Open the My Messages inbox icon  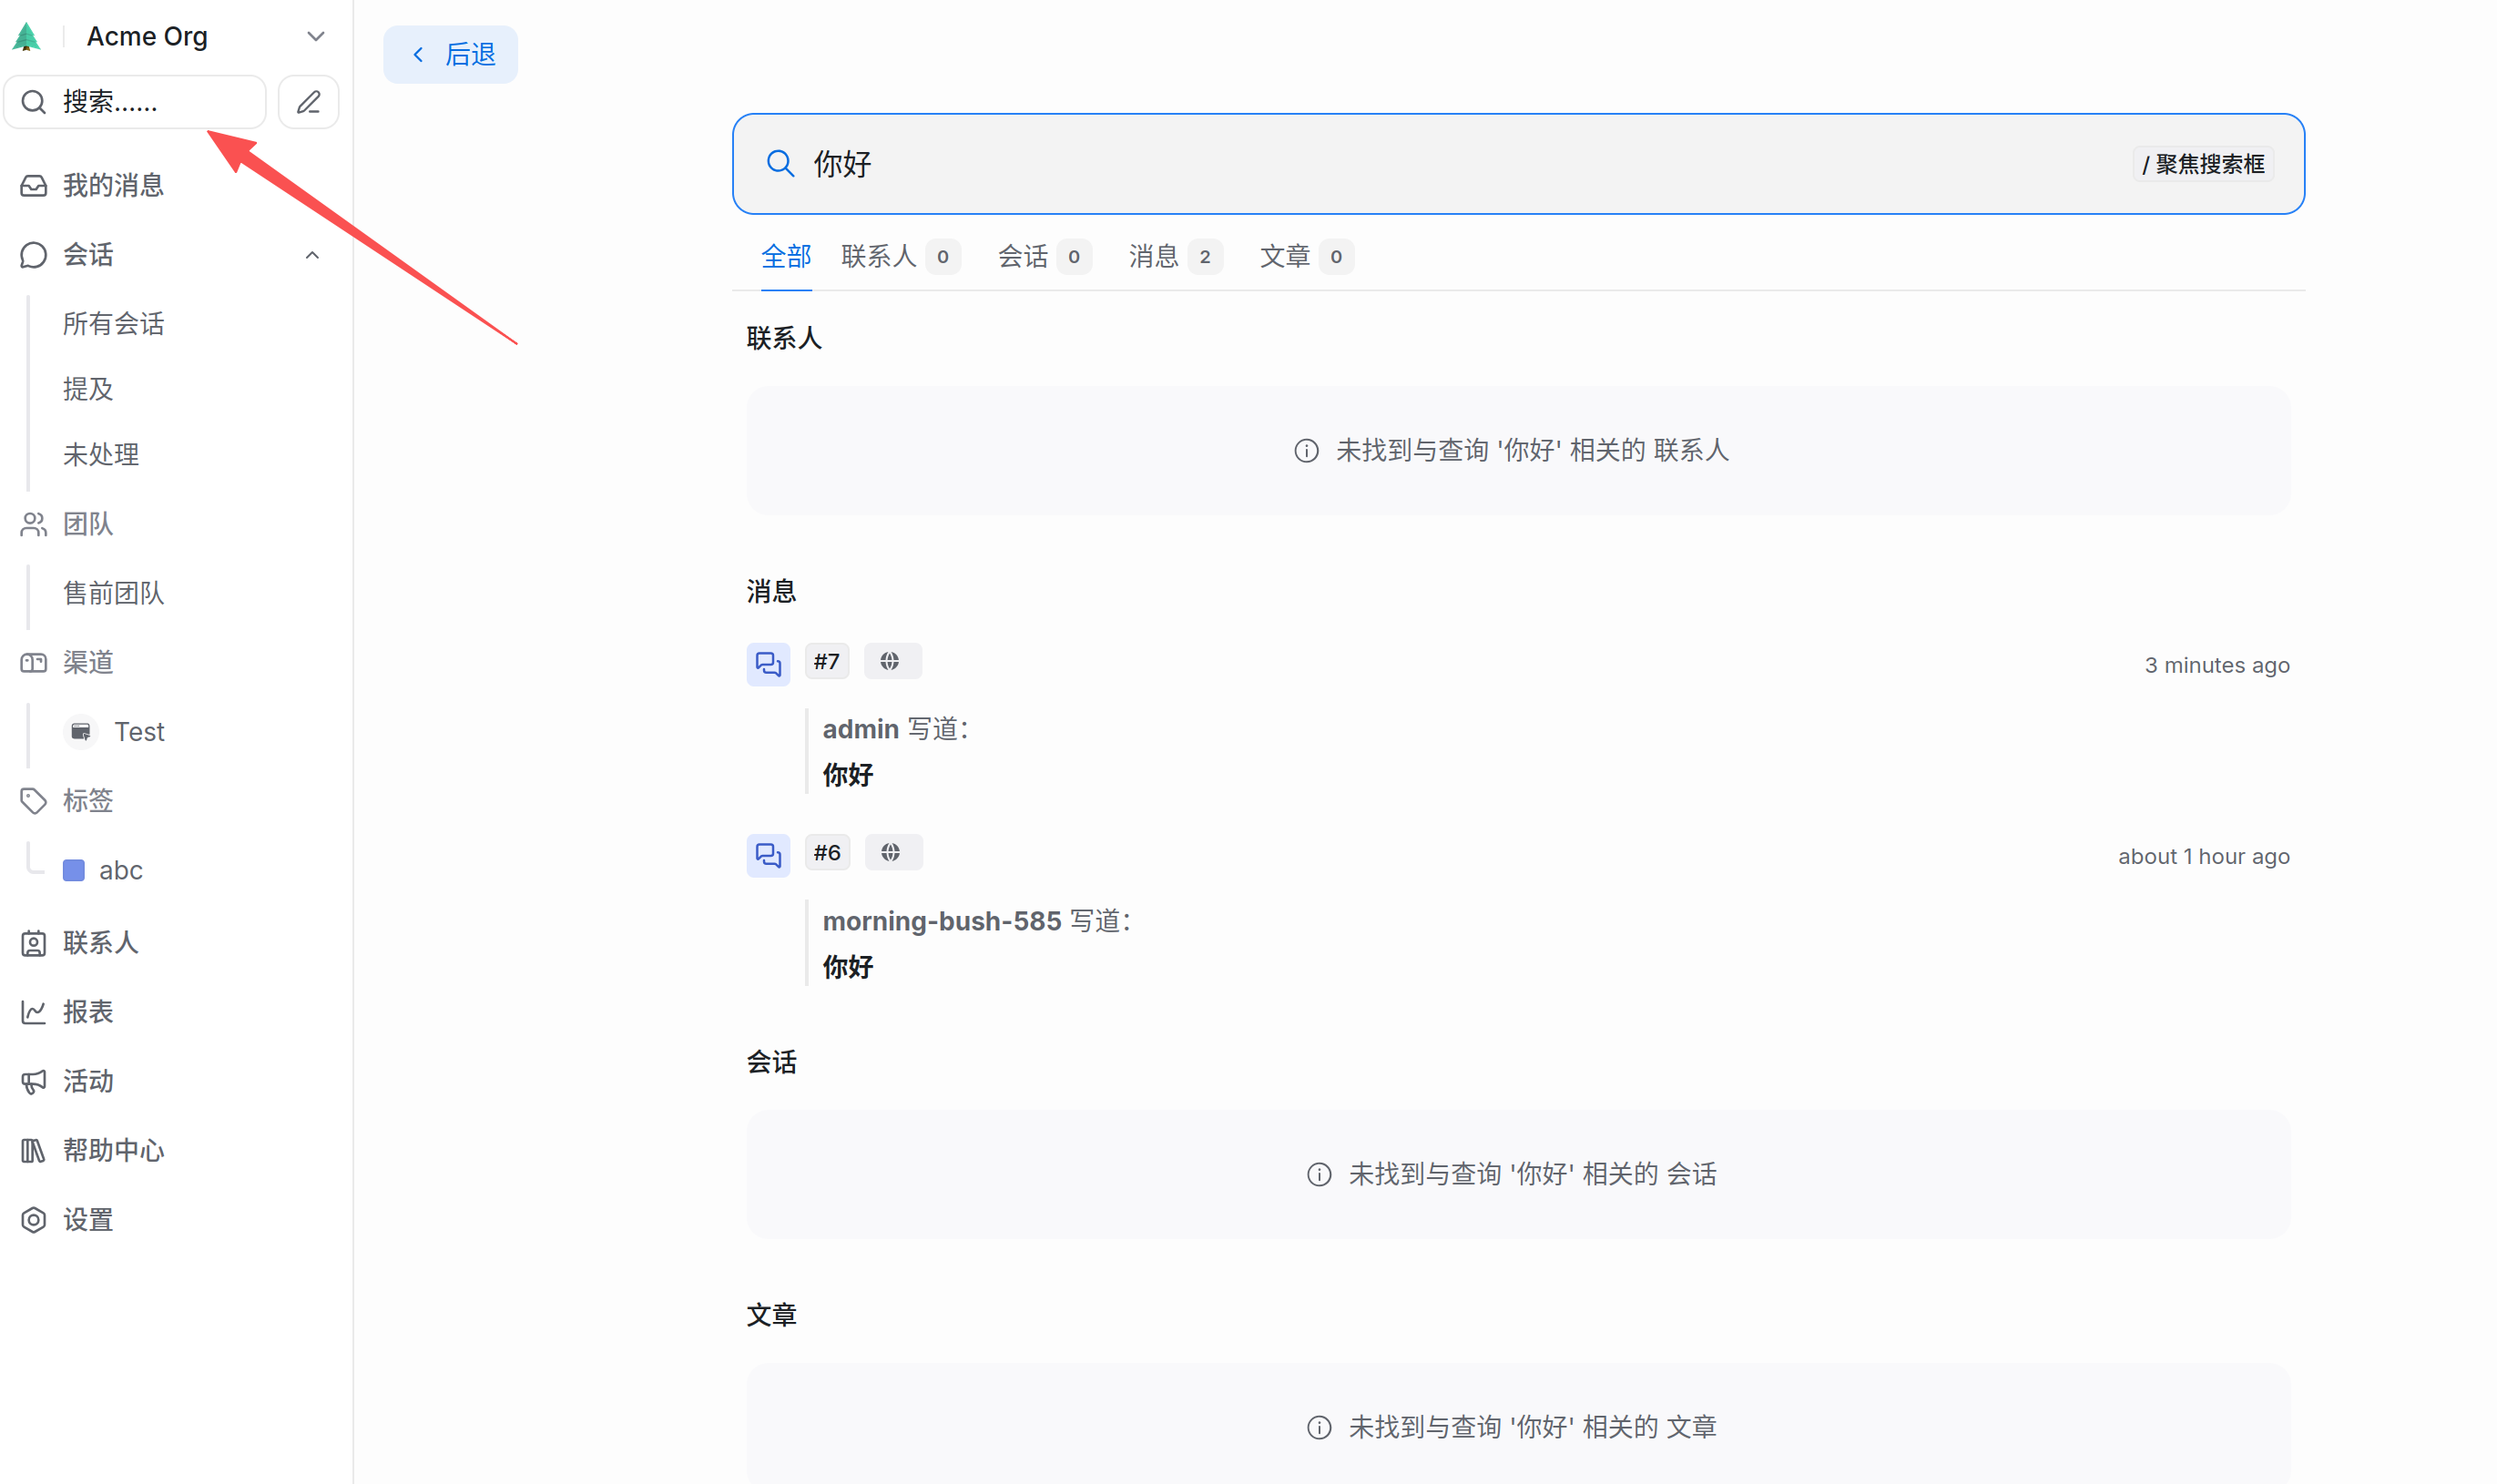(x=33, y=186)
